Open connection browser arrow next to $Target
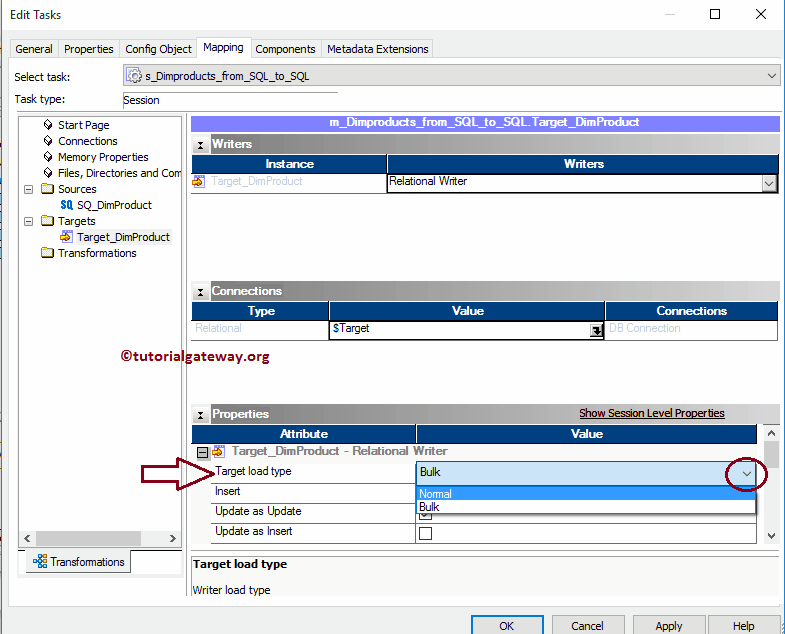Viewport: 785px width, 634px height. 596,329
